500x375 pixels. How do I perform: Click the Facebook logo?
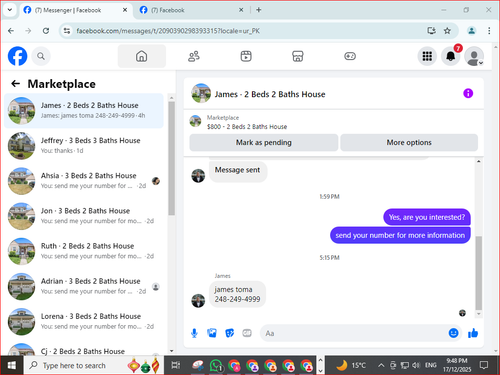tap(17, 56)
